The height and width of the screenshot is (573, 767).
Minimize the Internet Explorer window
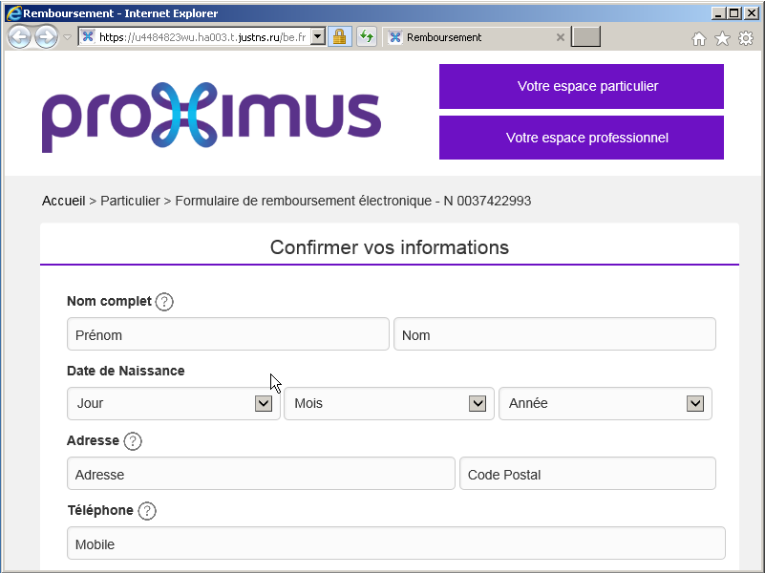coord(718,13)
